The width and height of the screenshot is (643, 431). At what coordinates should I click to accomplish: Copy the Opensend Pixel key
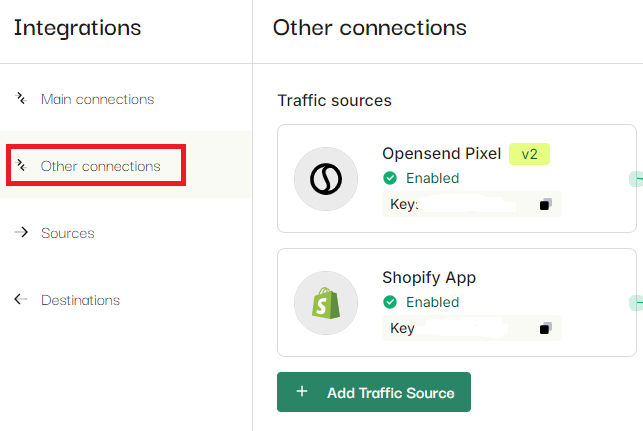546,204
